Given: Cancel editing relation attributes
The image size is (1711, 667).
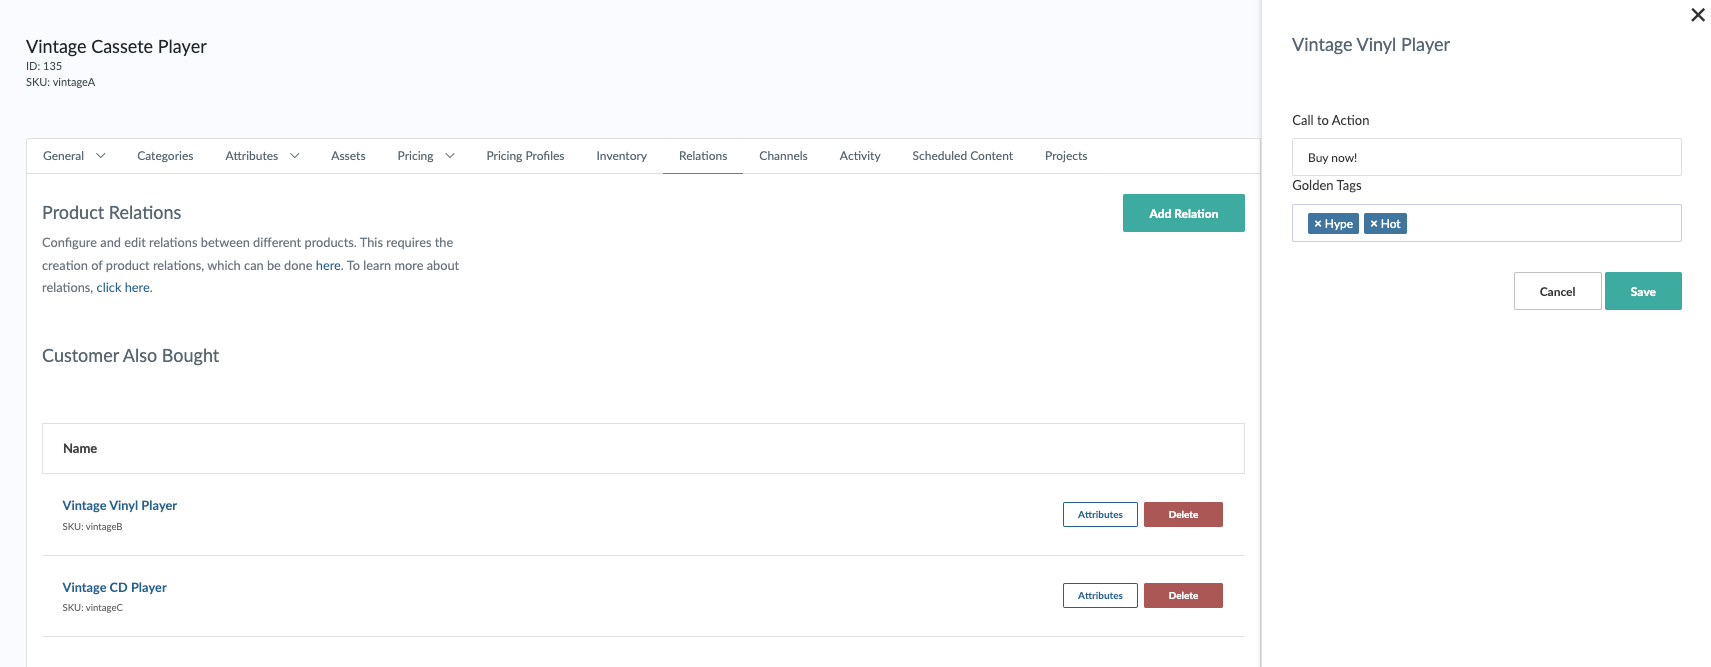Looking at the screenshot, I should (x=1556, y=291).
